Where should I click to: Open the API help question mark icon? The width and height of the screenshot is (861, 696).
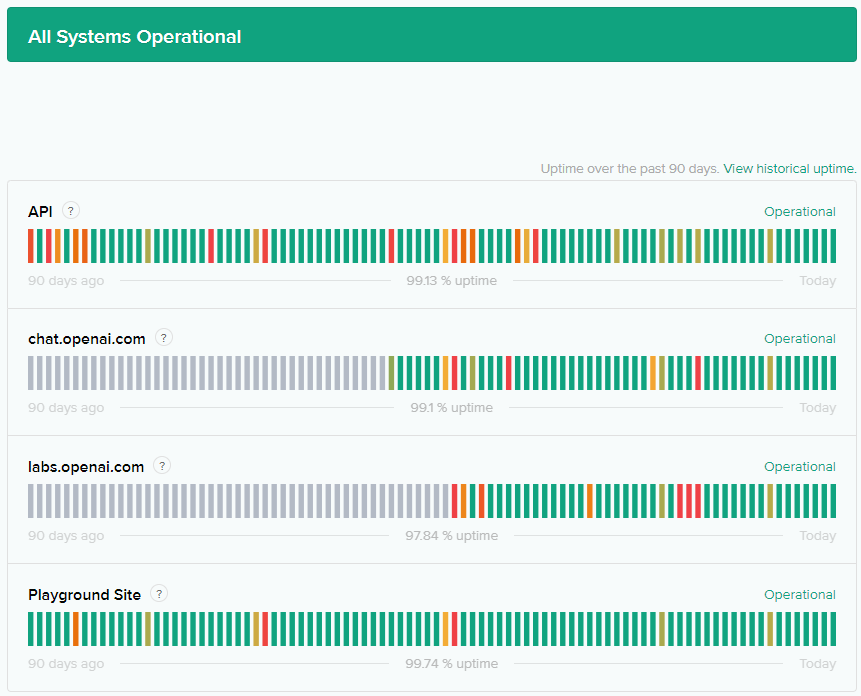point(70,211)
